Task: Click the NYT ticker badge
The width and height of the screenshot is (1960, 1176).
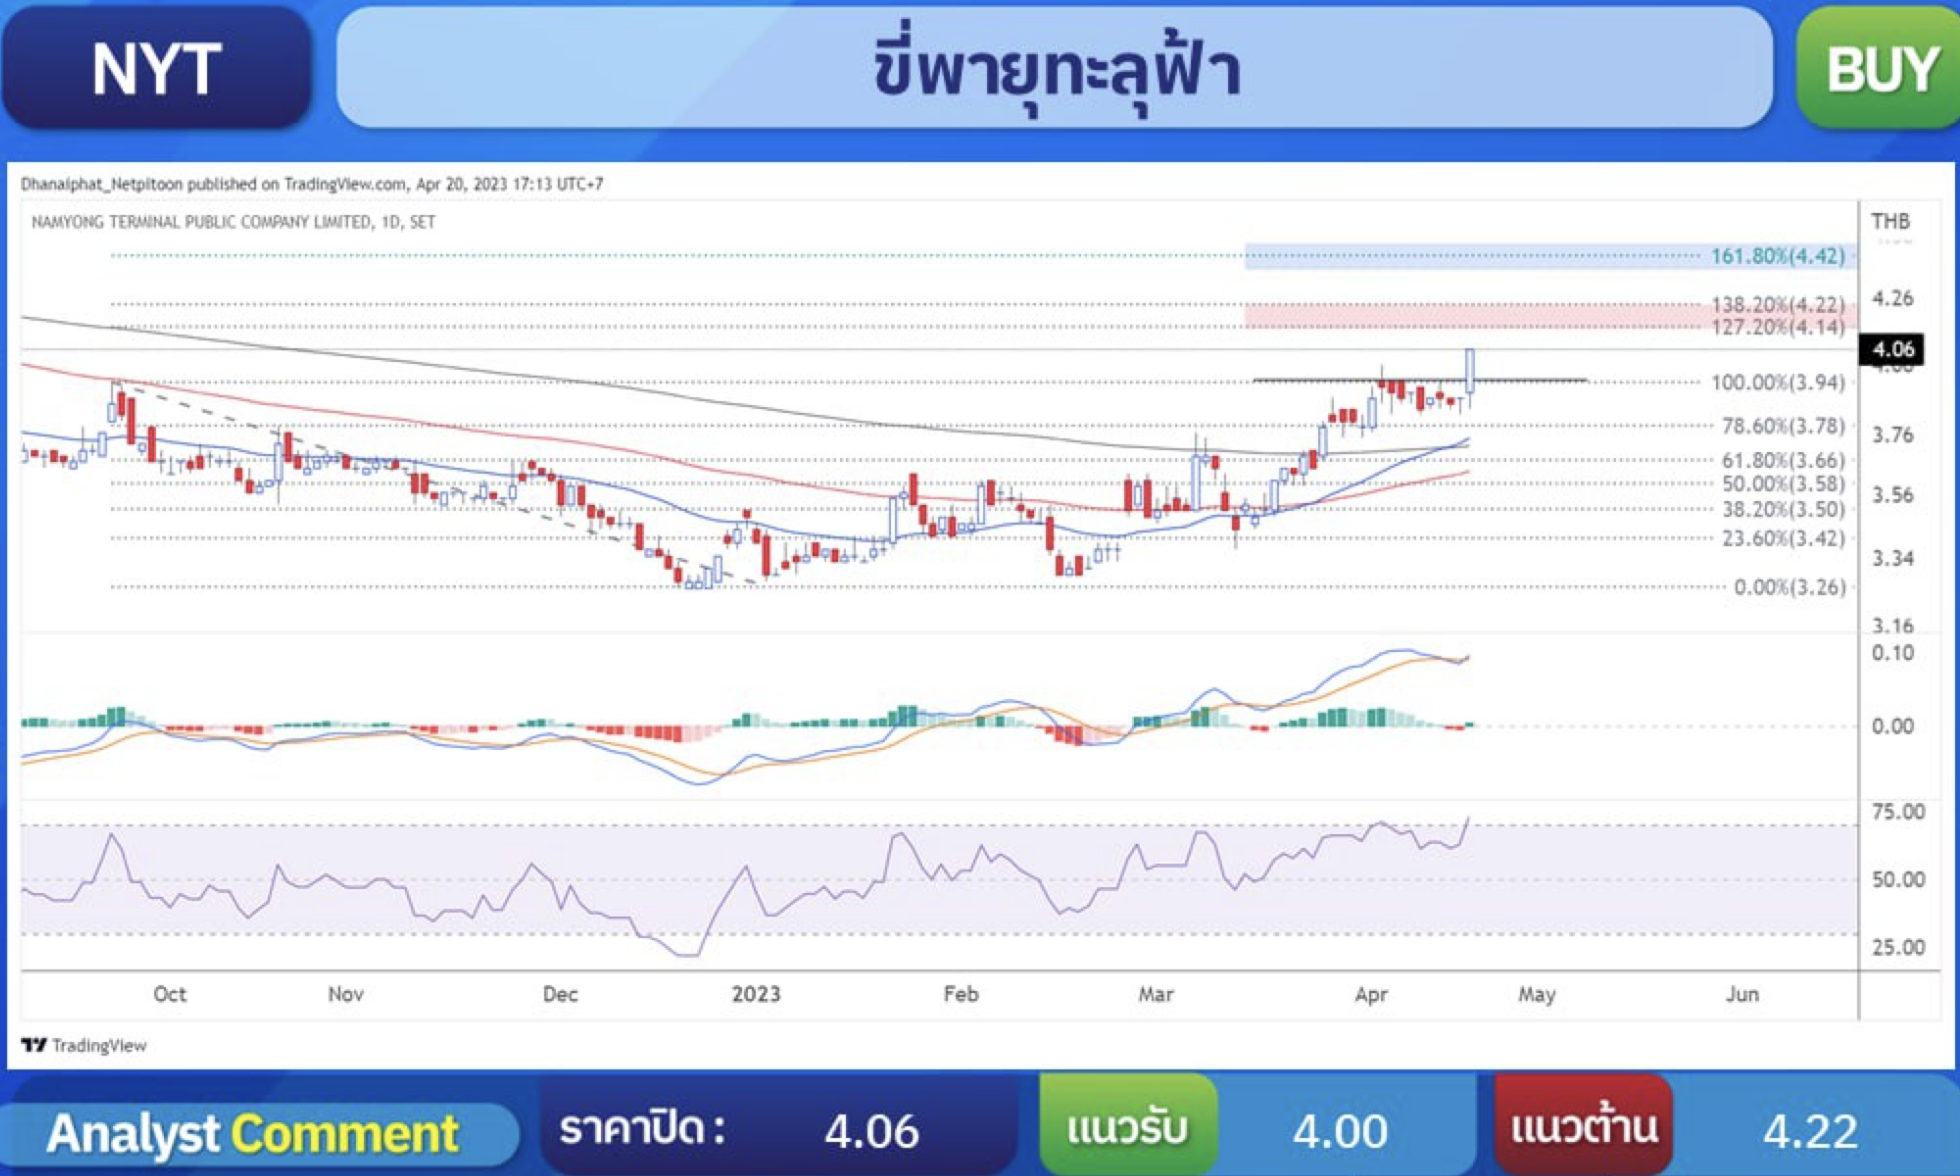Action: pyautogui.click(x=156, y=68)
